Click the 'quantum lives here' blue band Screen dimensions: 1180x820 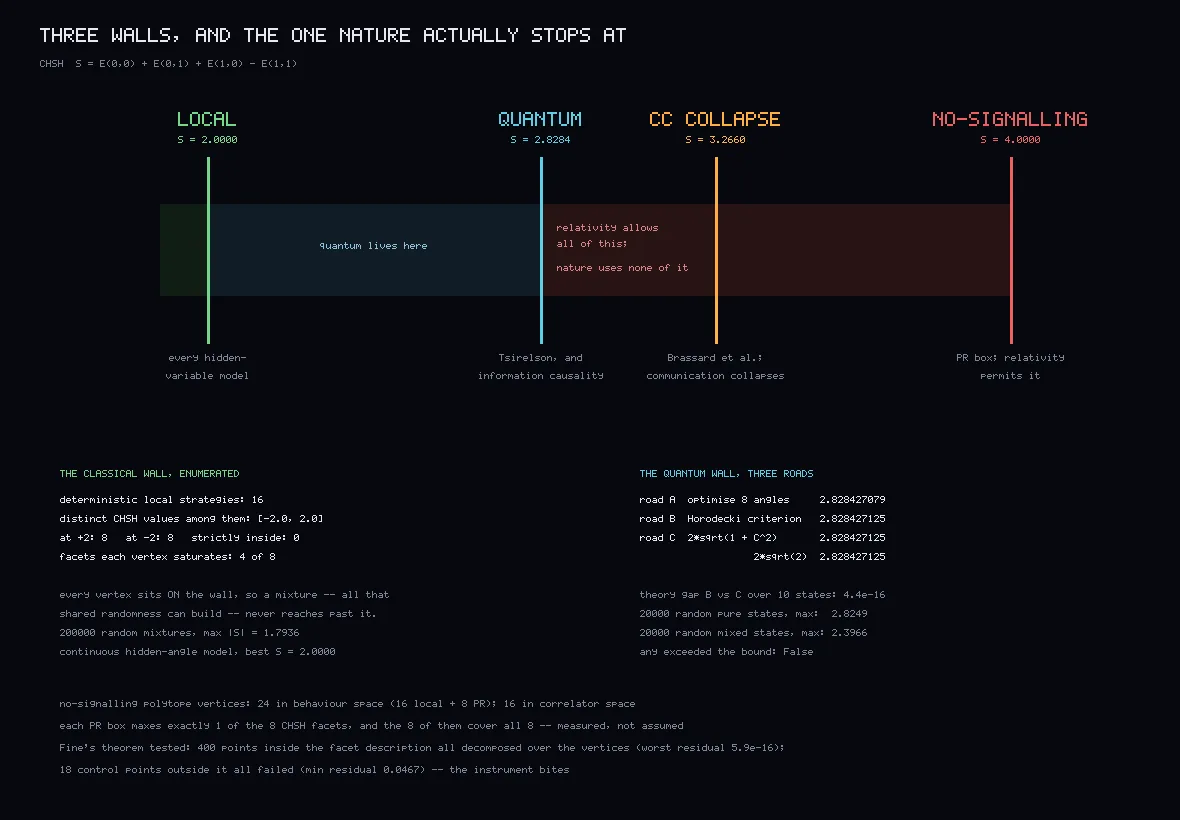tap(375, 250)
